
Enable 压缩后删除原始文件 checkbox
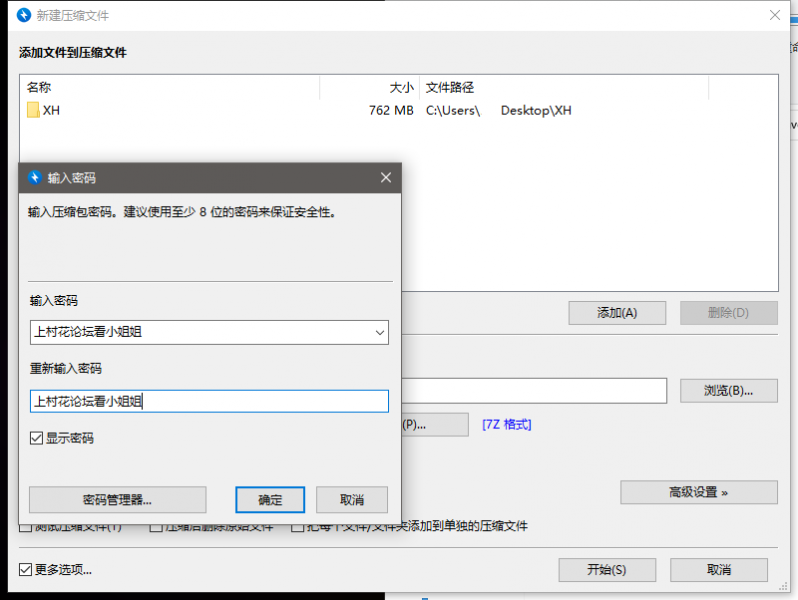(157, 526)
